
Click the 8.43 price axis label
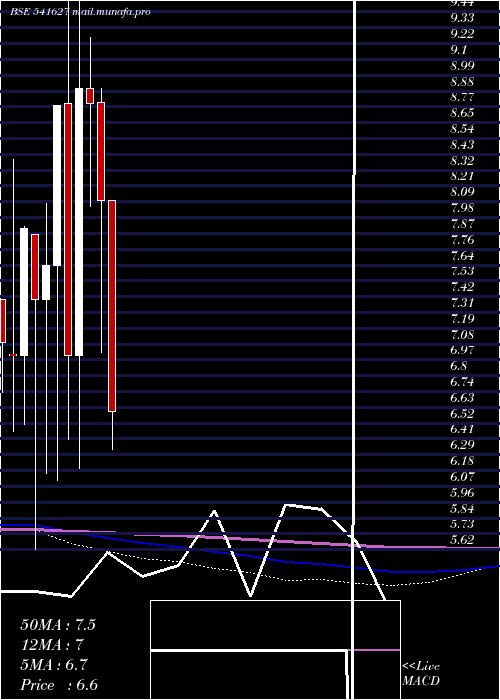462,145
